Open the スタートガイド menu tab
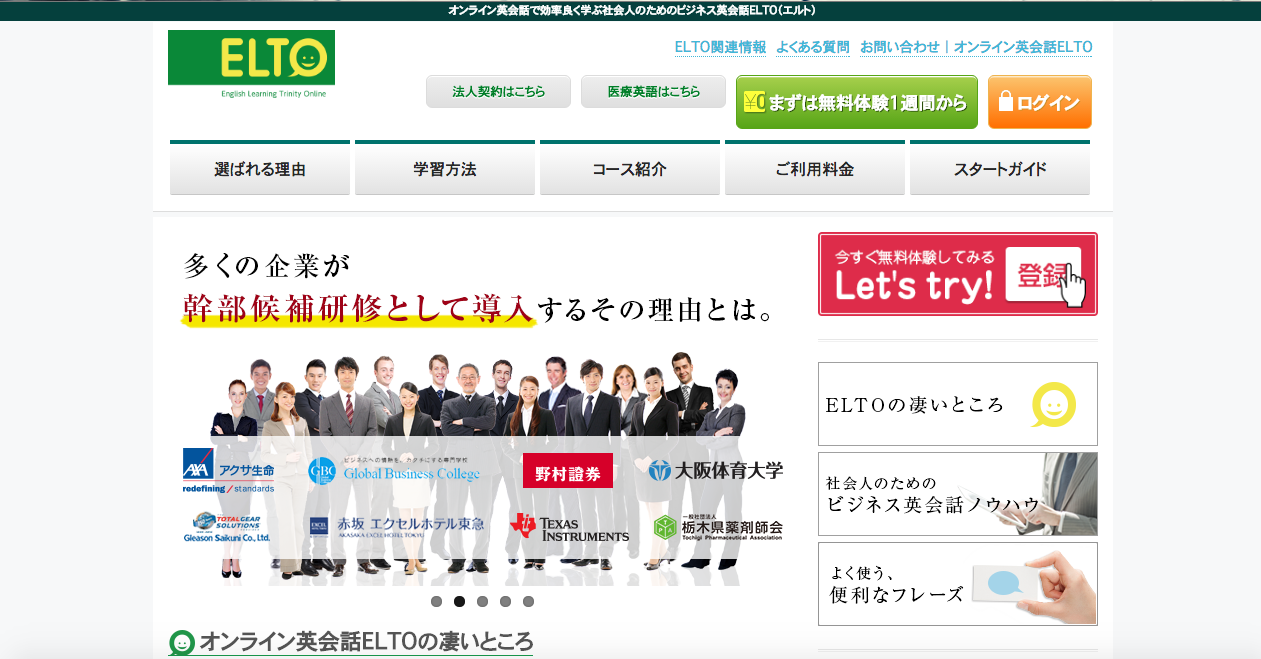Viewport: 1261px width, 659px height. pyautogui.click(x=1000, y=168)
